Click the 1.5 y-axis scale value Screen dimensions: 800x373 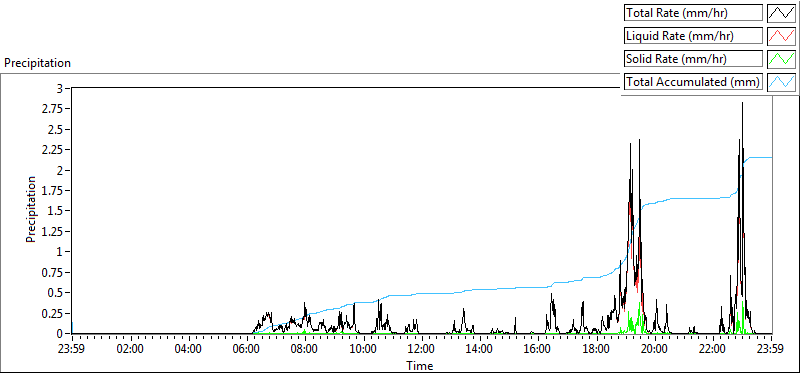point(54,211)
